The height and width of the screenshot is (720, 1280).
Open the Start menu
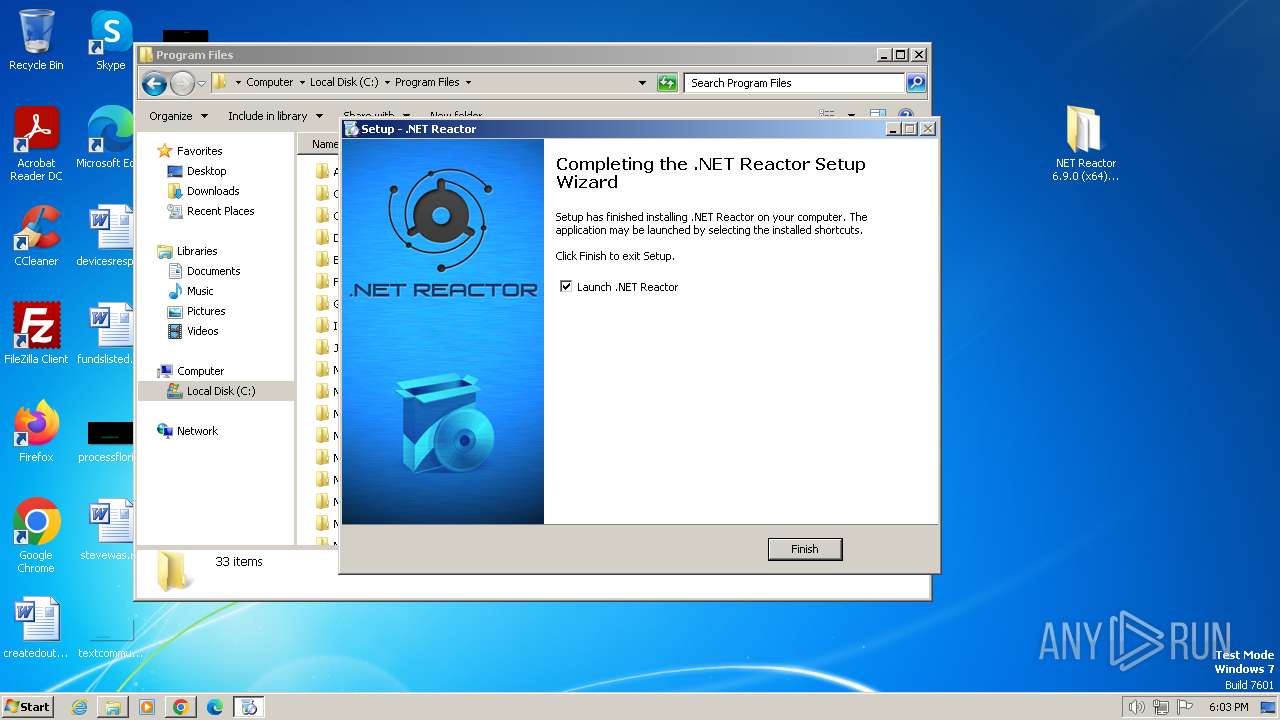point(28,707)
